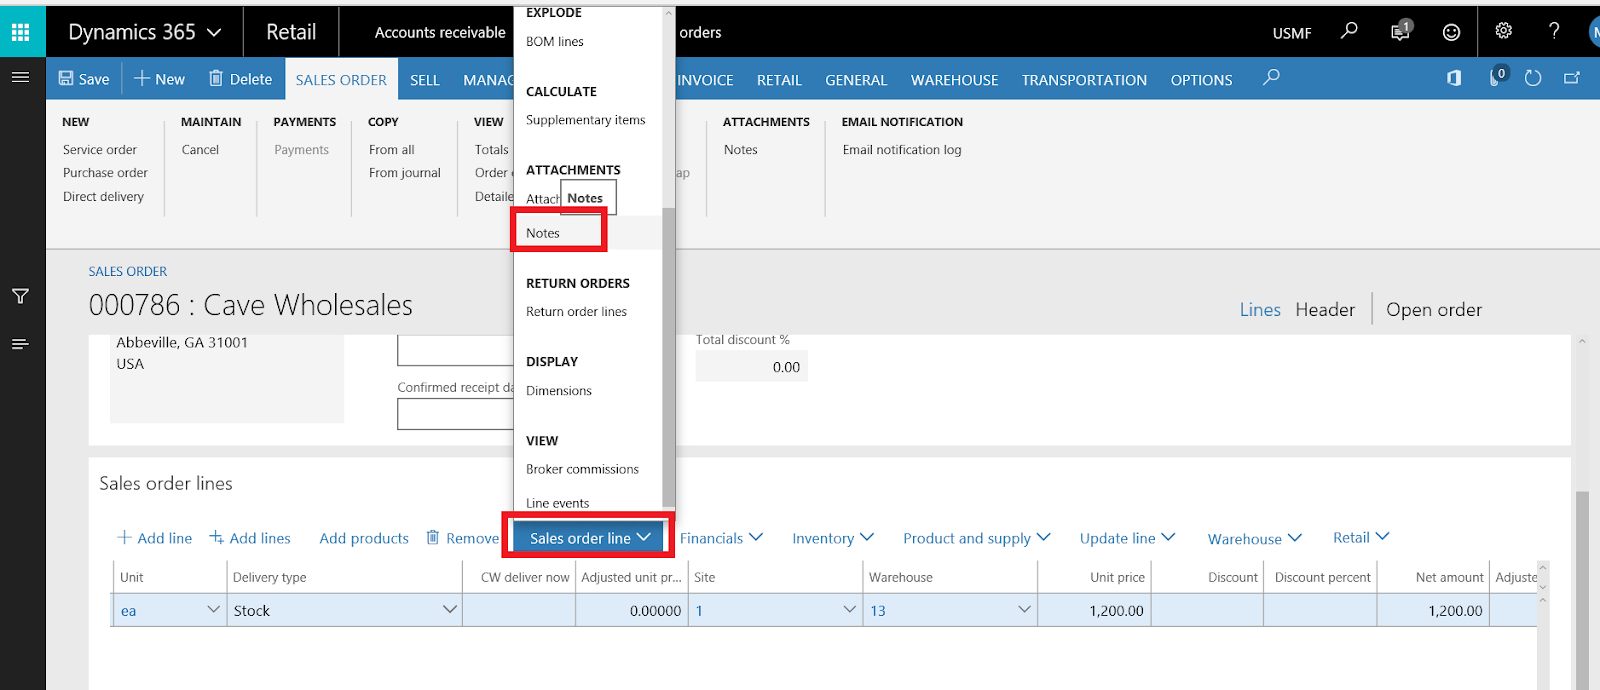Expand the Inventory line menu
This screenshot has height=690, width=1600.
(x=833, y=538)
